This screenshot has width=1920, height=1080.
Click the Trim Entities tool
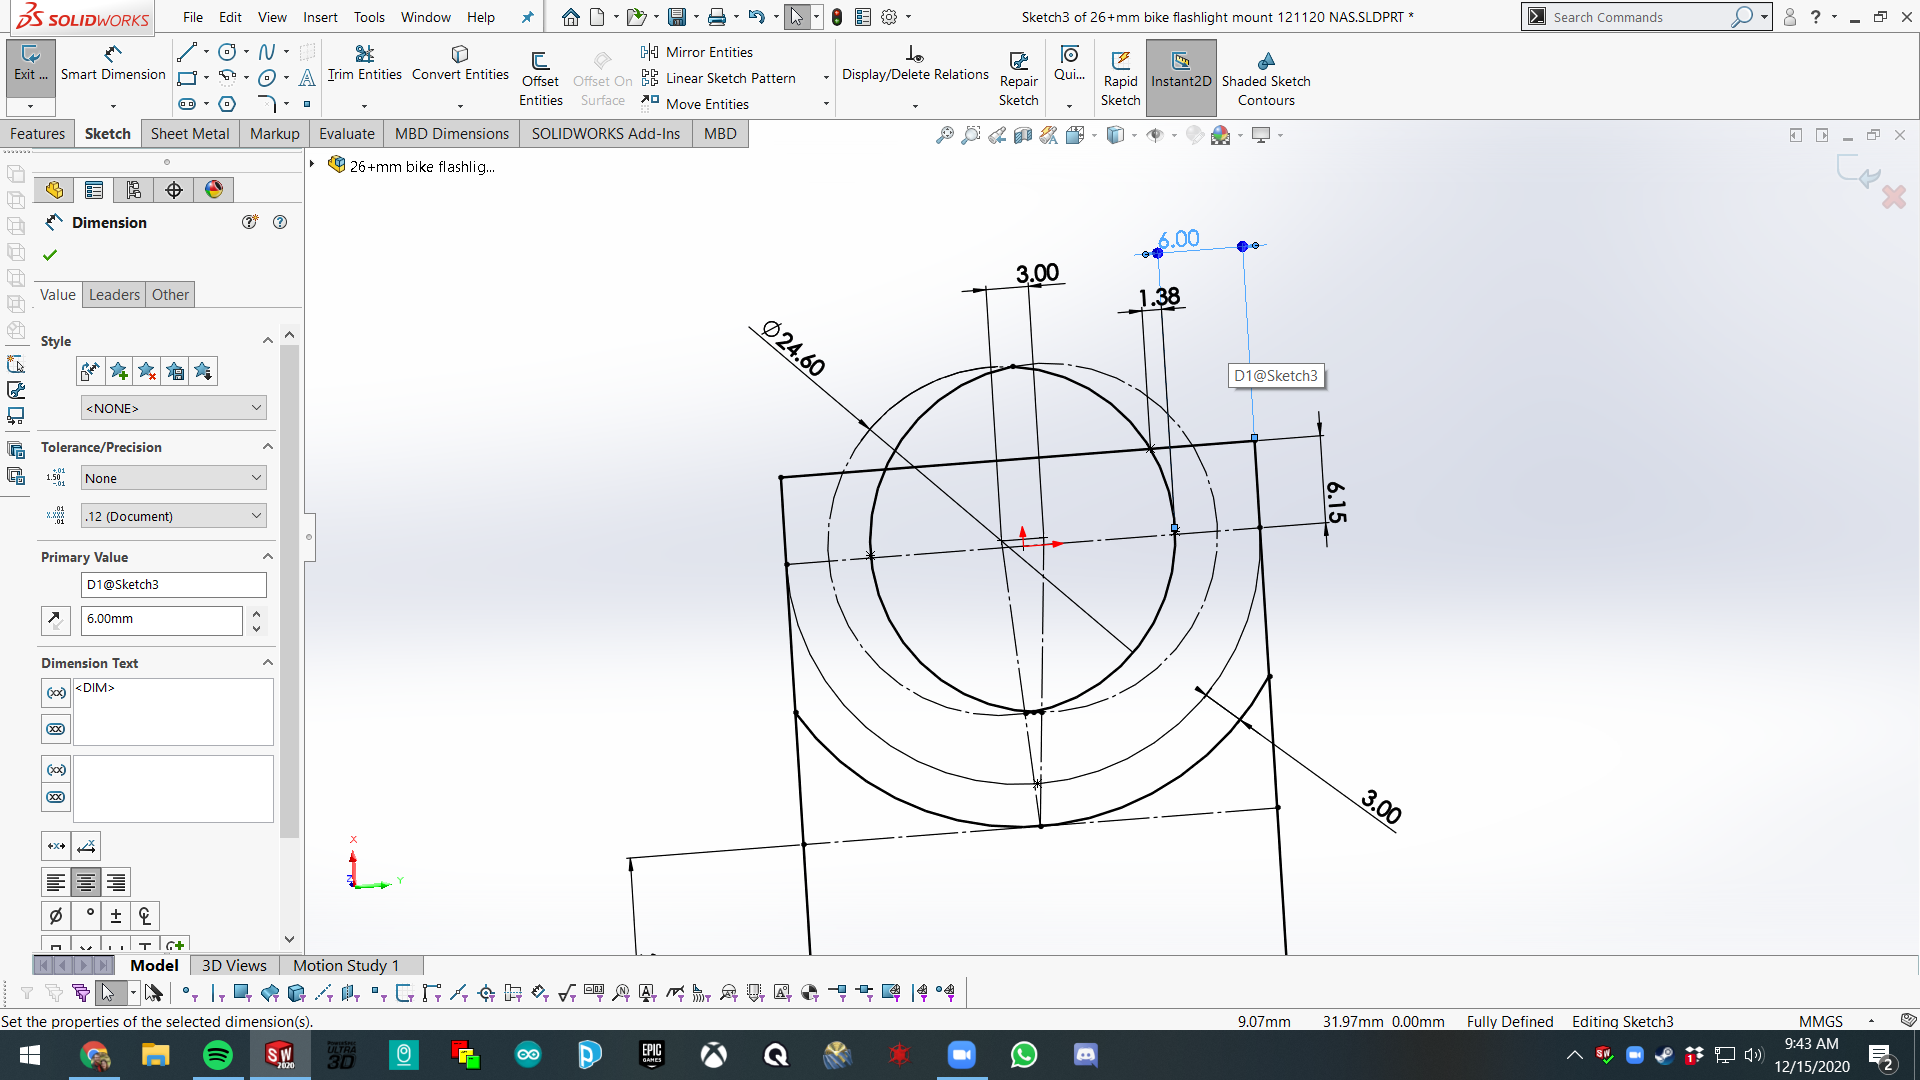[x=364, y=62]
